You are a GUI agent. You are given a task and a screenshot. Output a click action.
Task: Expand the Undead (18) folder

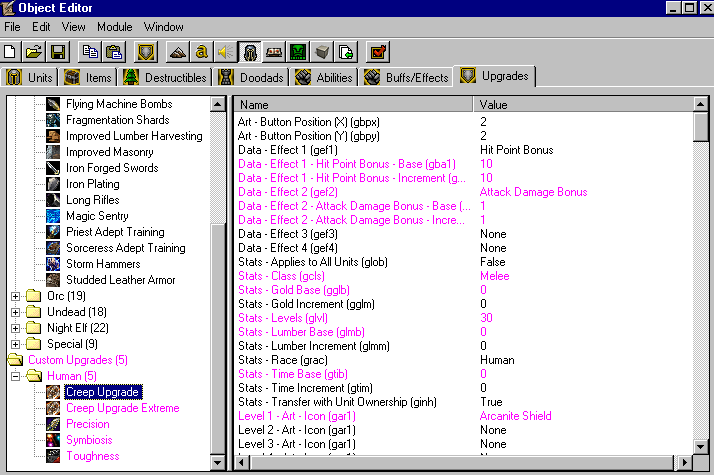(15, 312)
